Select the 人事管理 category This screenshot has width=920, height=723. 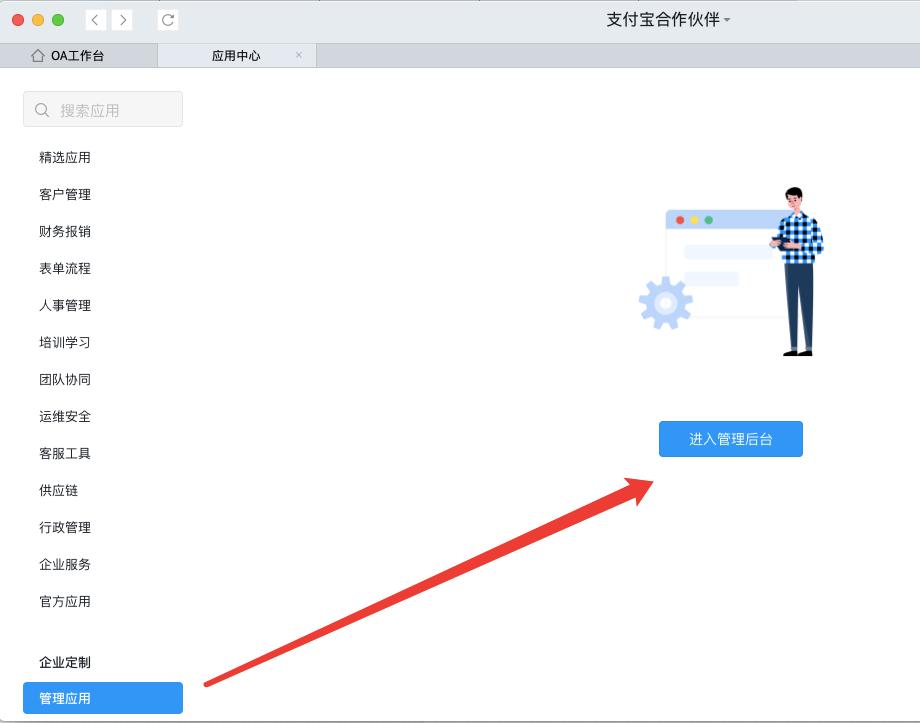63,305
